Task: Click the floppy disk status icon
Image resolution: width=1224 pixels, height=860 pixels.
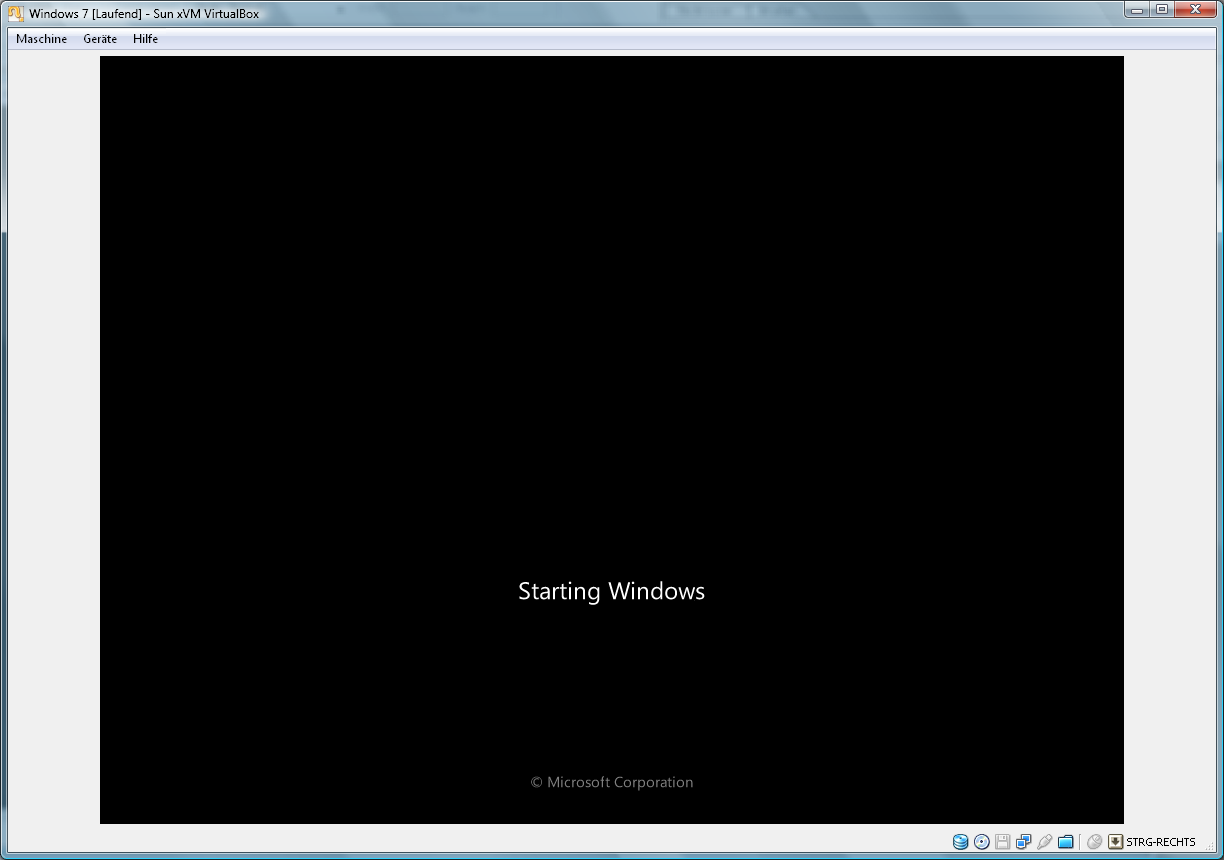Action: 1003,842
